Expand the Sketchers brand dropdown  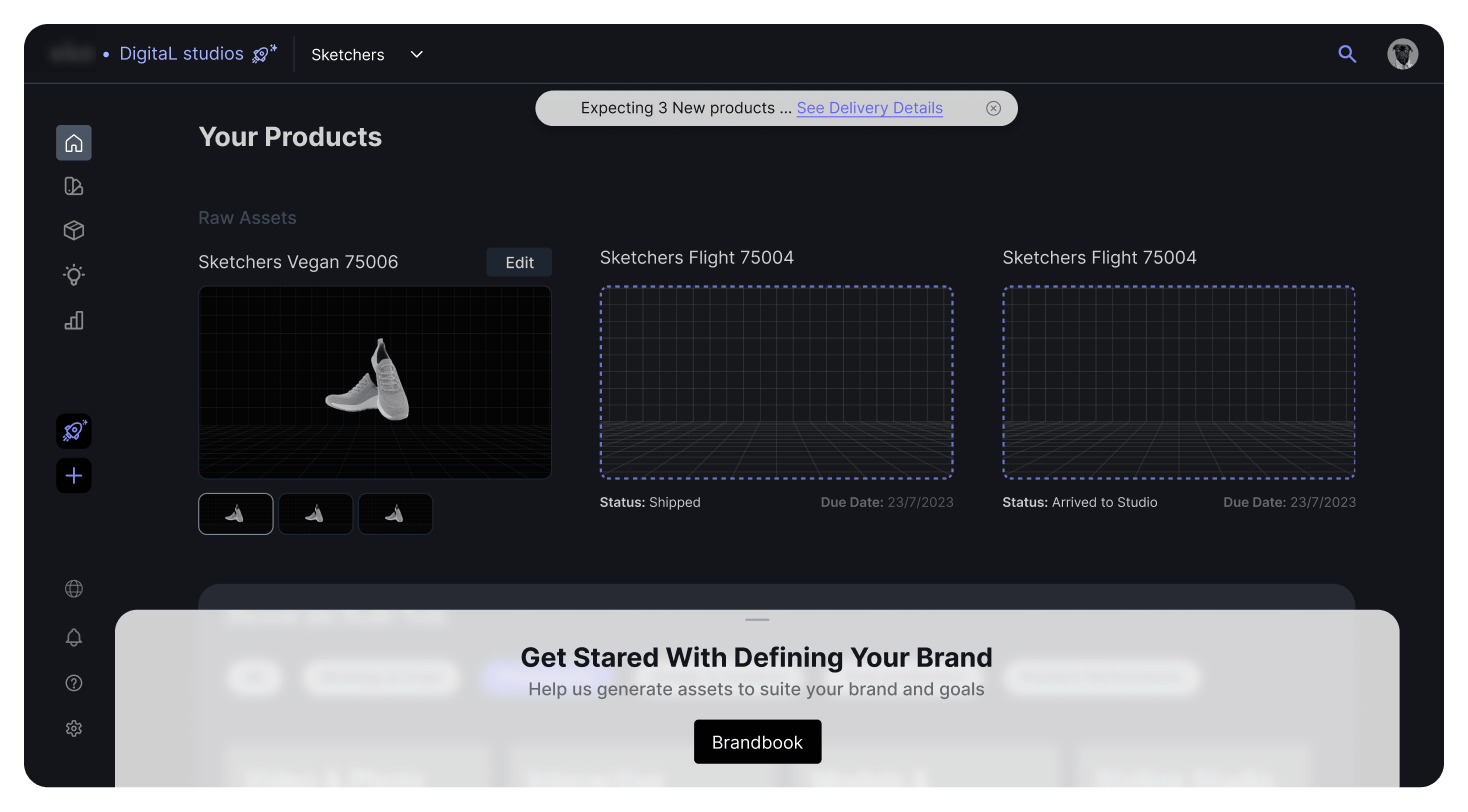[367, 54]
